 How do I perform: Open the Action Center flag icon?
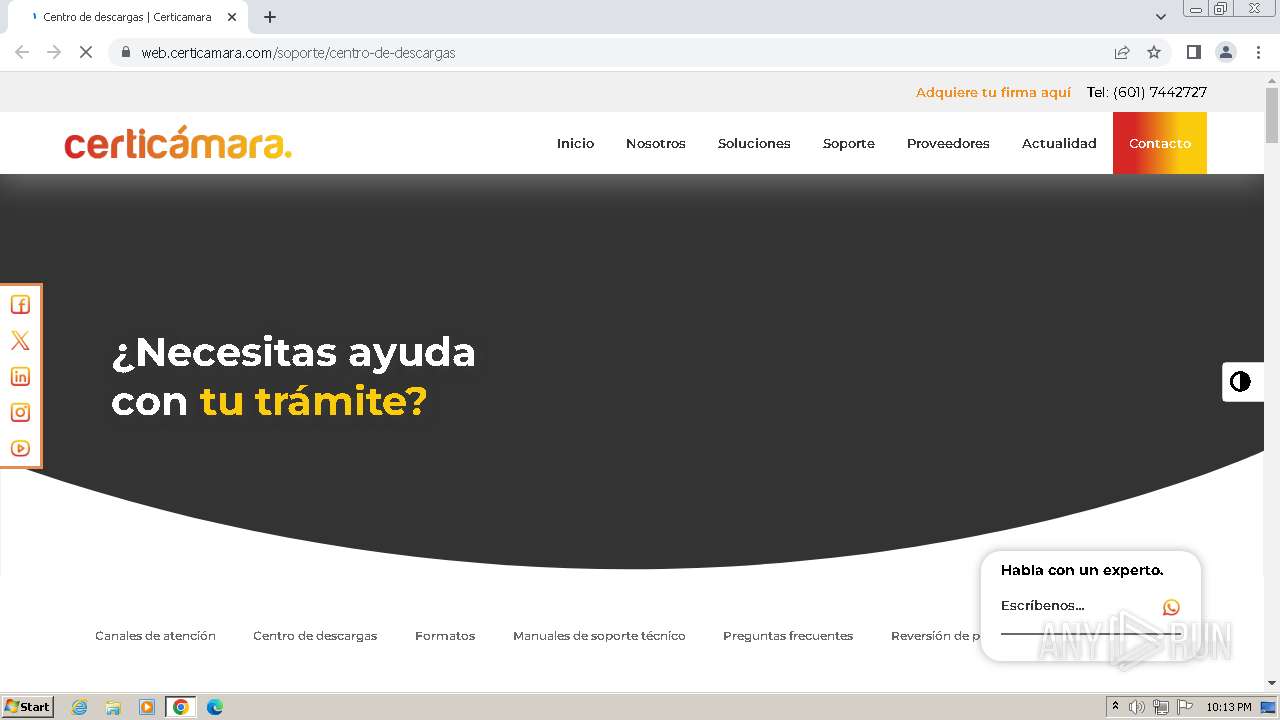click(x=1185, y=707)
